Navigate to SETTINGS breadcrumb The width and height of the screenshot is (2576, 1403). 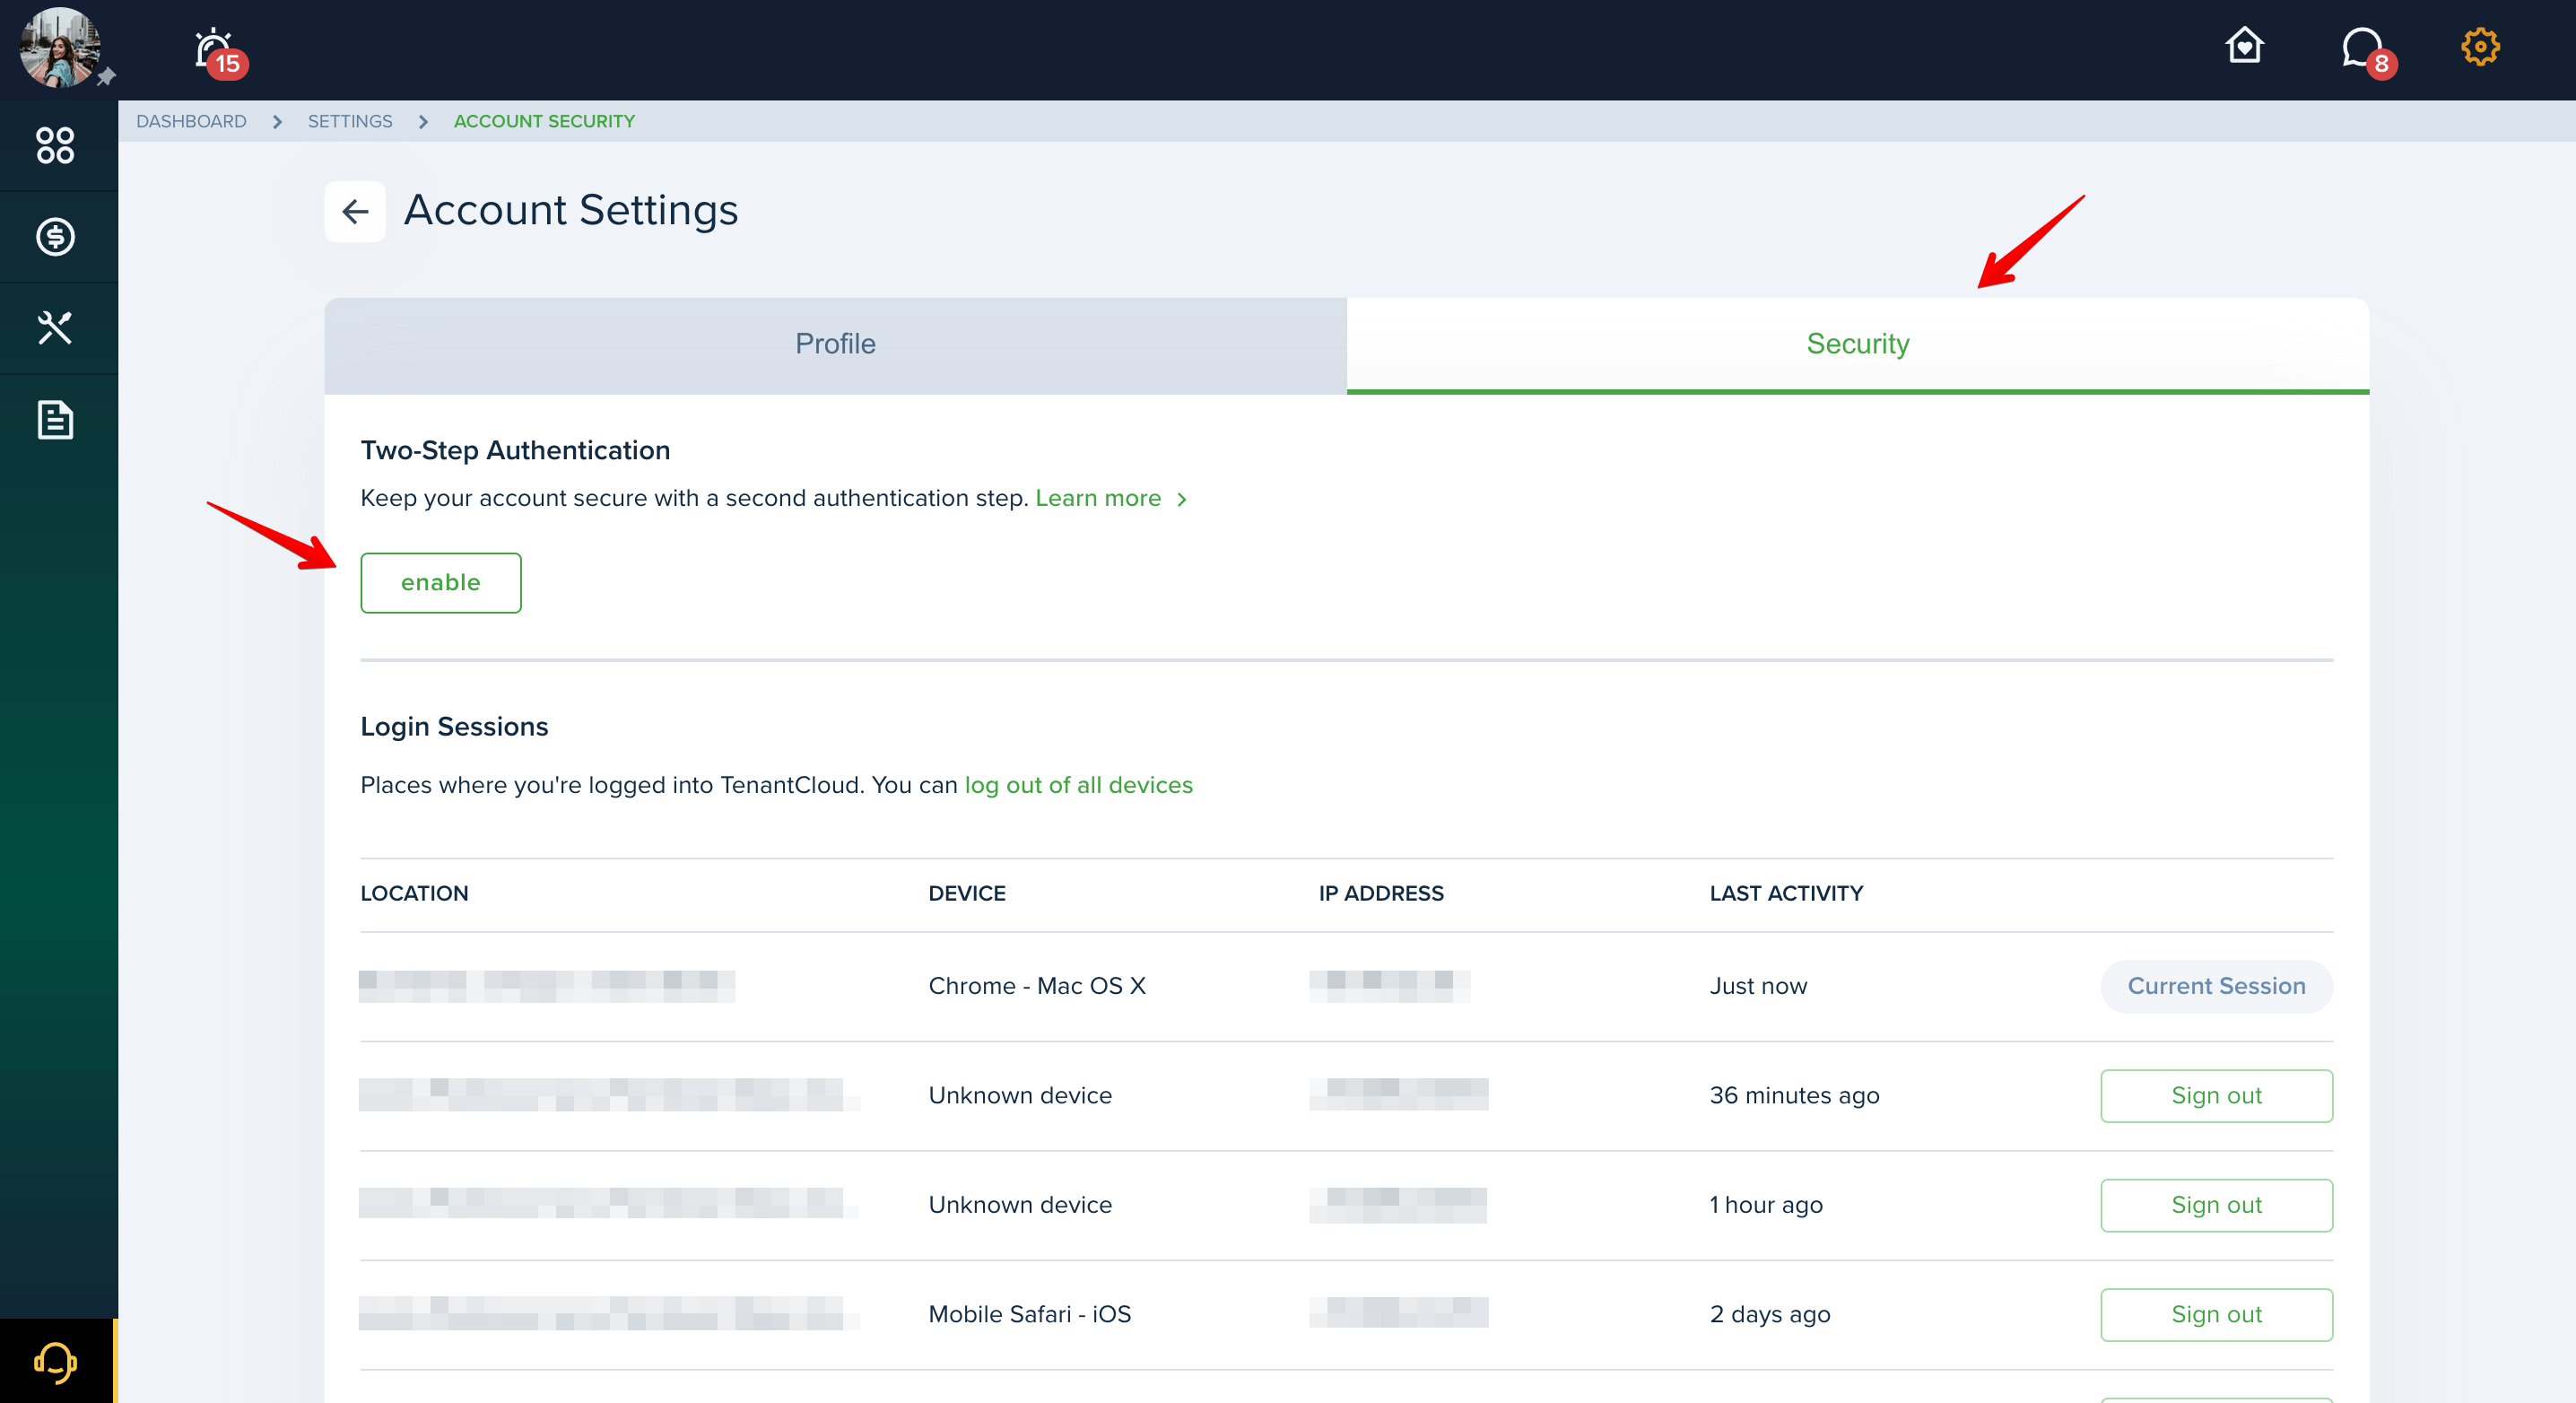click(x=350, y=121)
